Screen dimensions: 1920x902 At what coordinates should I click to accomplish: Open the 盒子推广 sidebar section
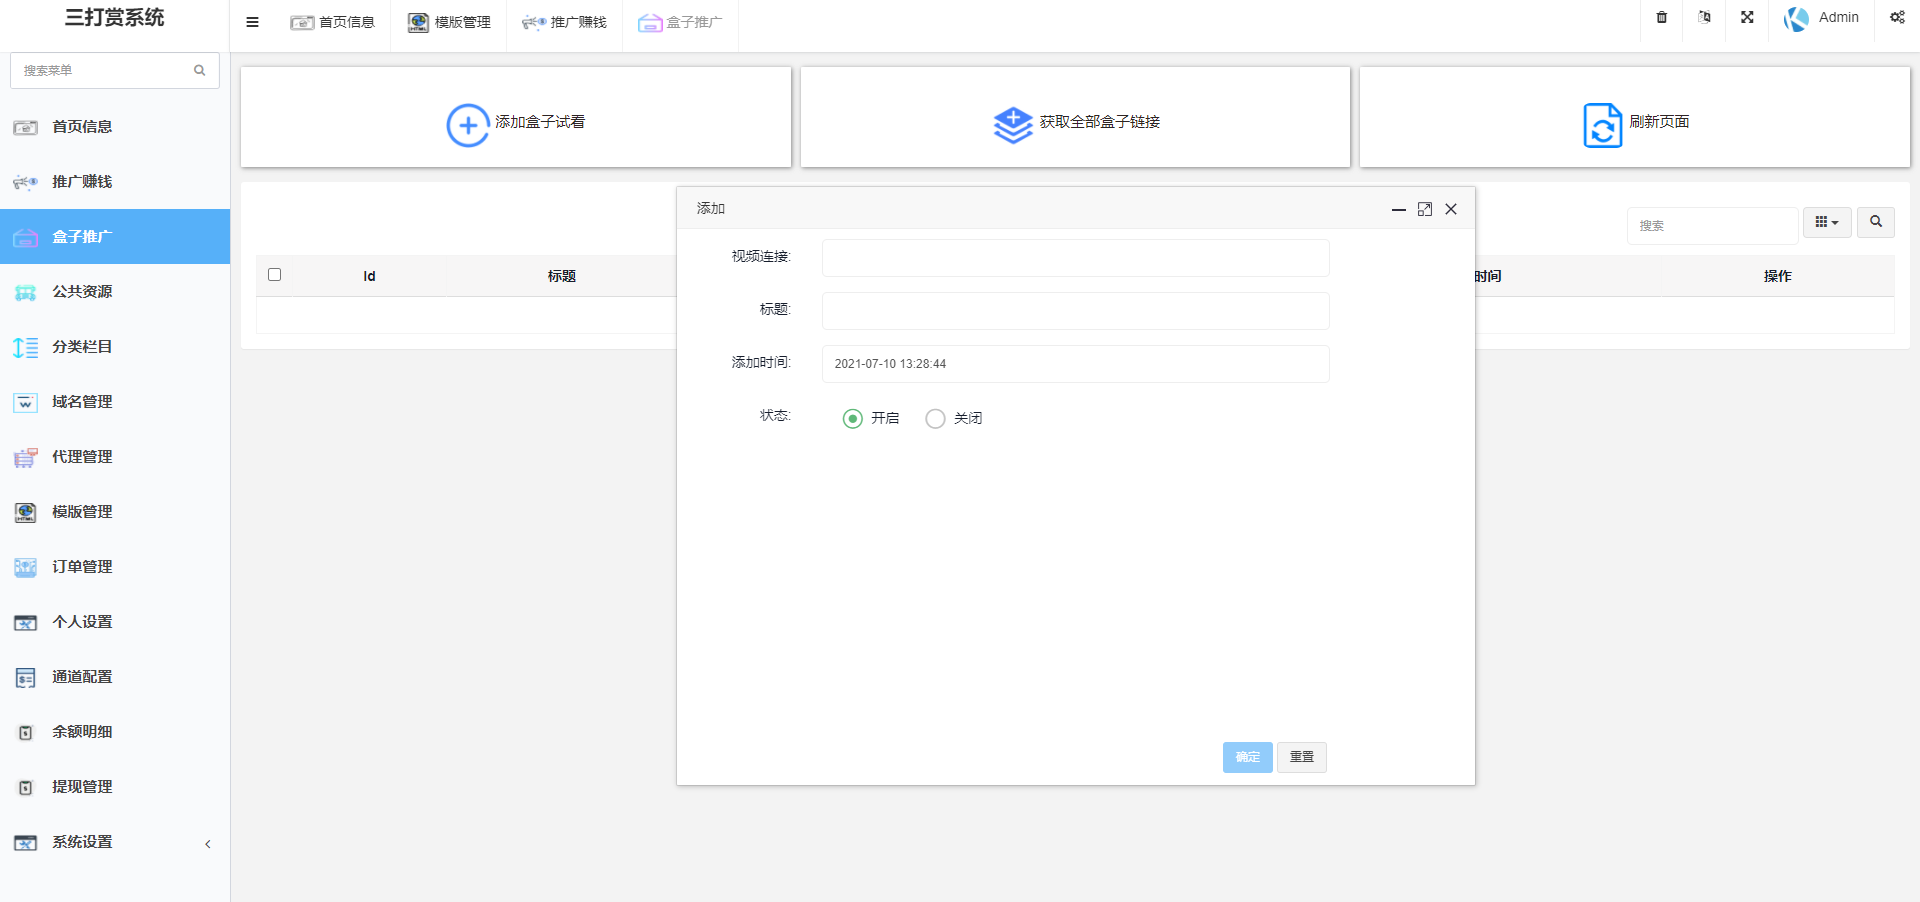point(83,236)
